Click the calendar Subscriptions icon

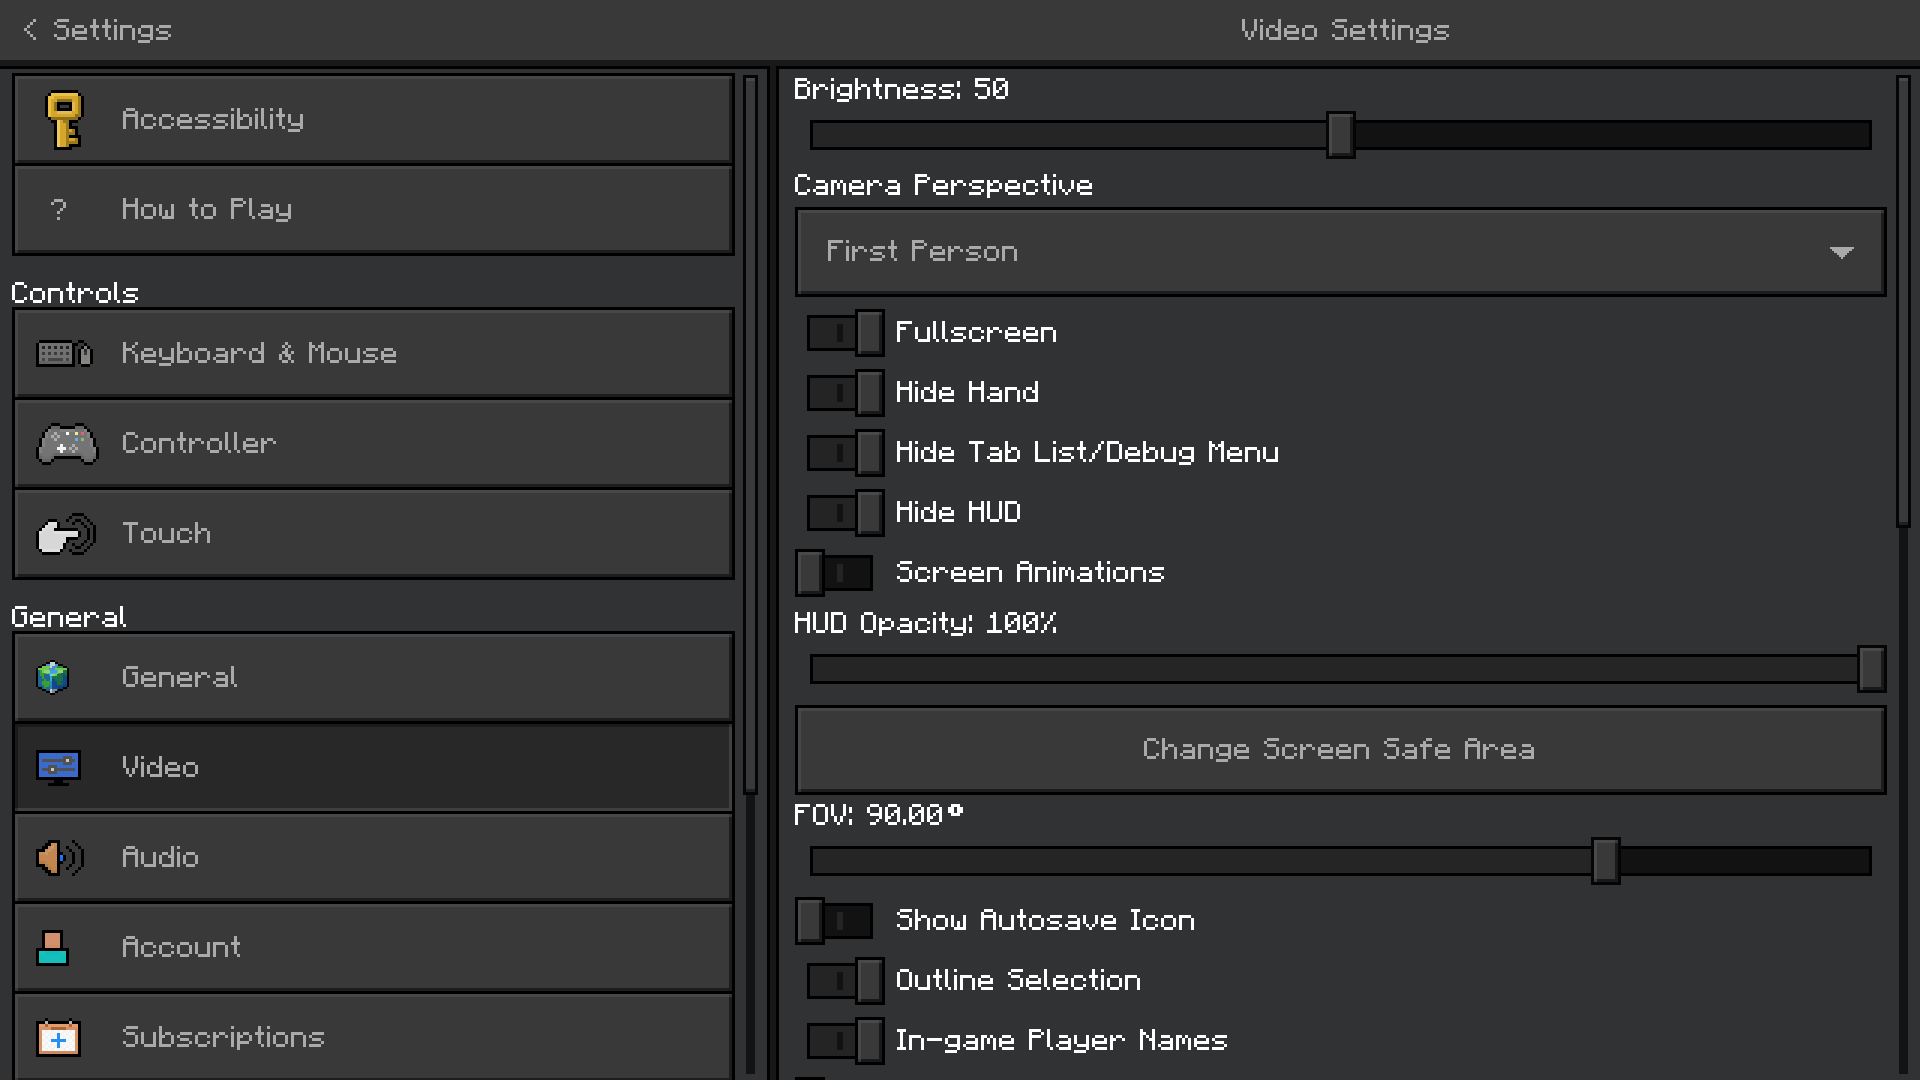[x=58, y=1038]
